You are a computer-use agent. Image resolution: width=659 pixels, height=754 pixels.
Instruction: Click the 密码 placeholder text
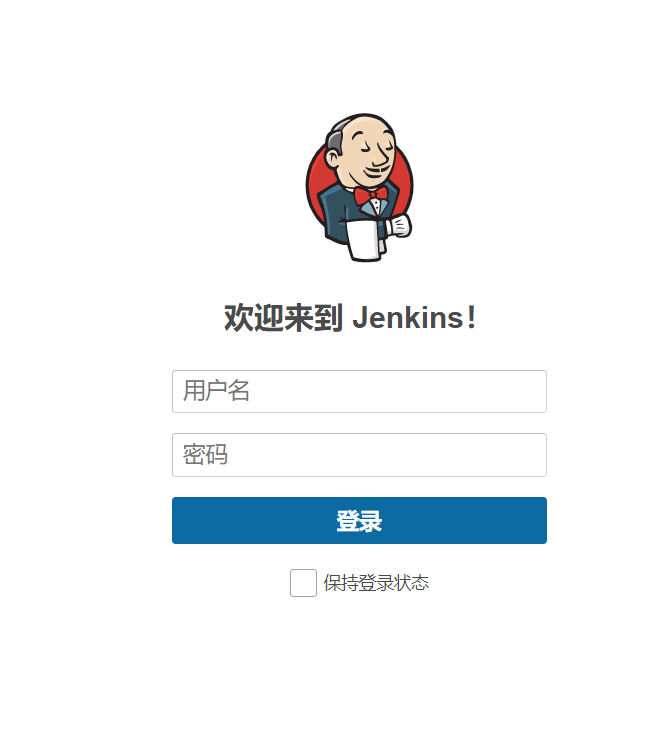pos(205,454)
